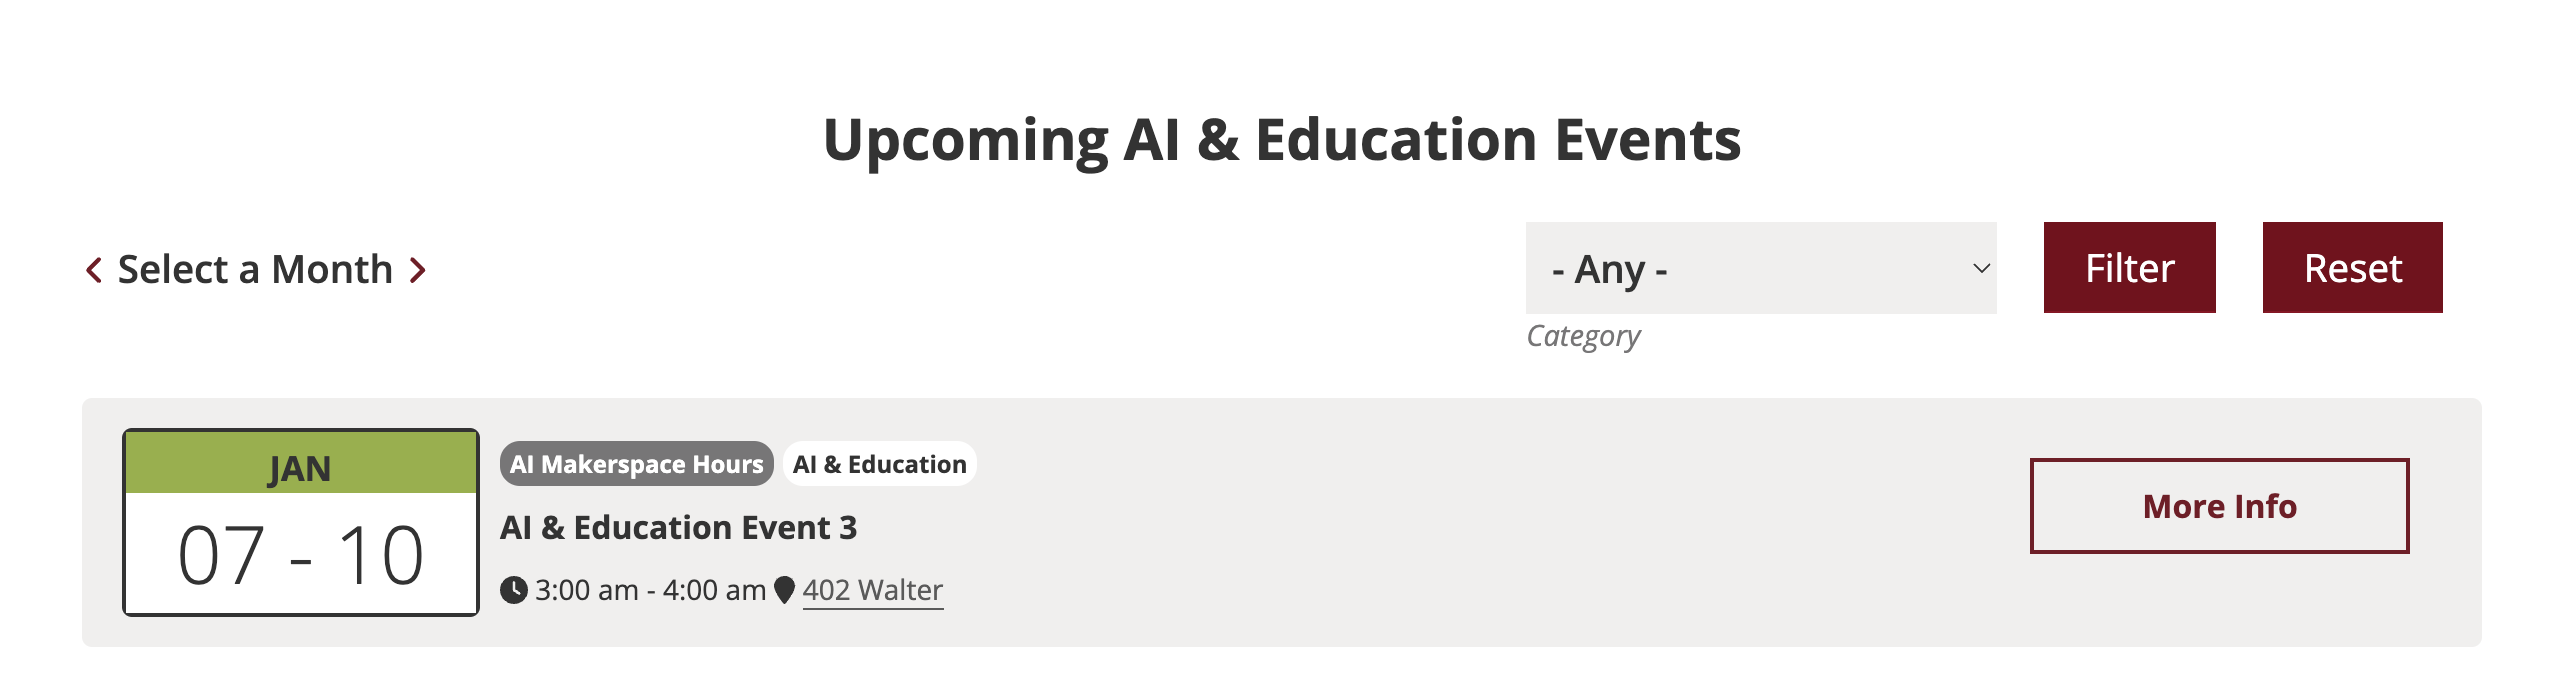Go to the previous month chevron
2574x676 pixels.
[x=94, y=270]
